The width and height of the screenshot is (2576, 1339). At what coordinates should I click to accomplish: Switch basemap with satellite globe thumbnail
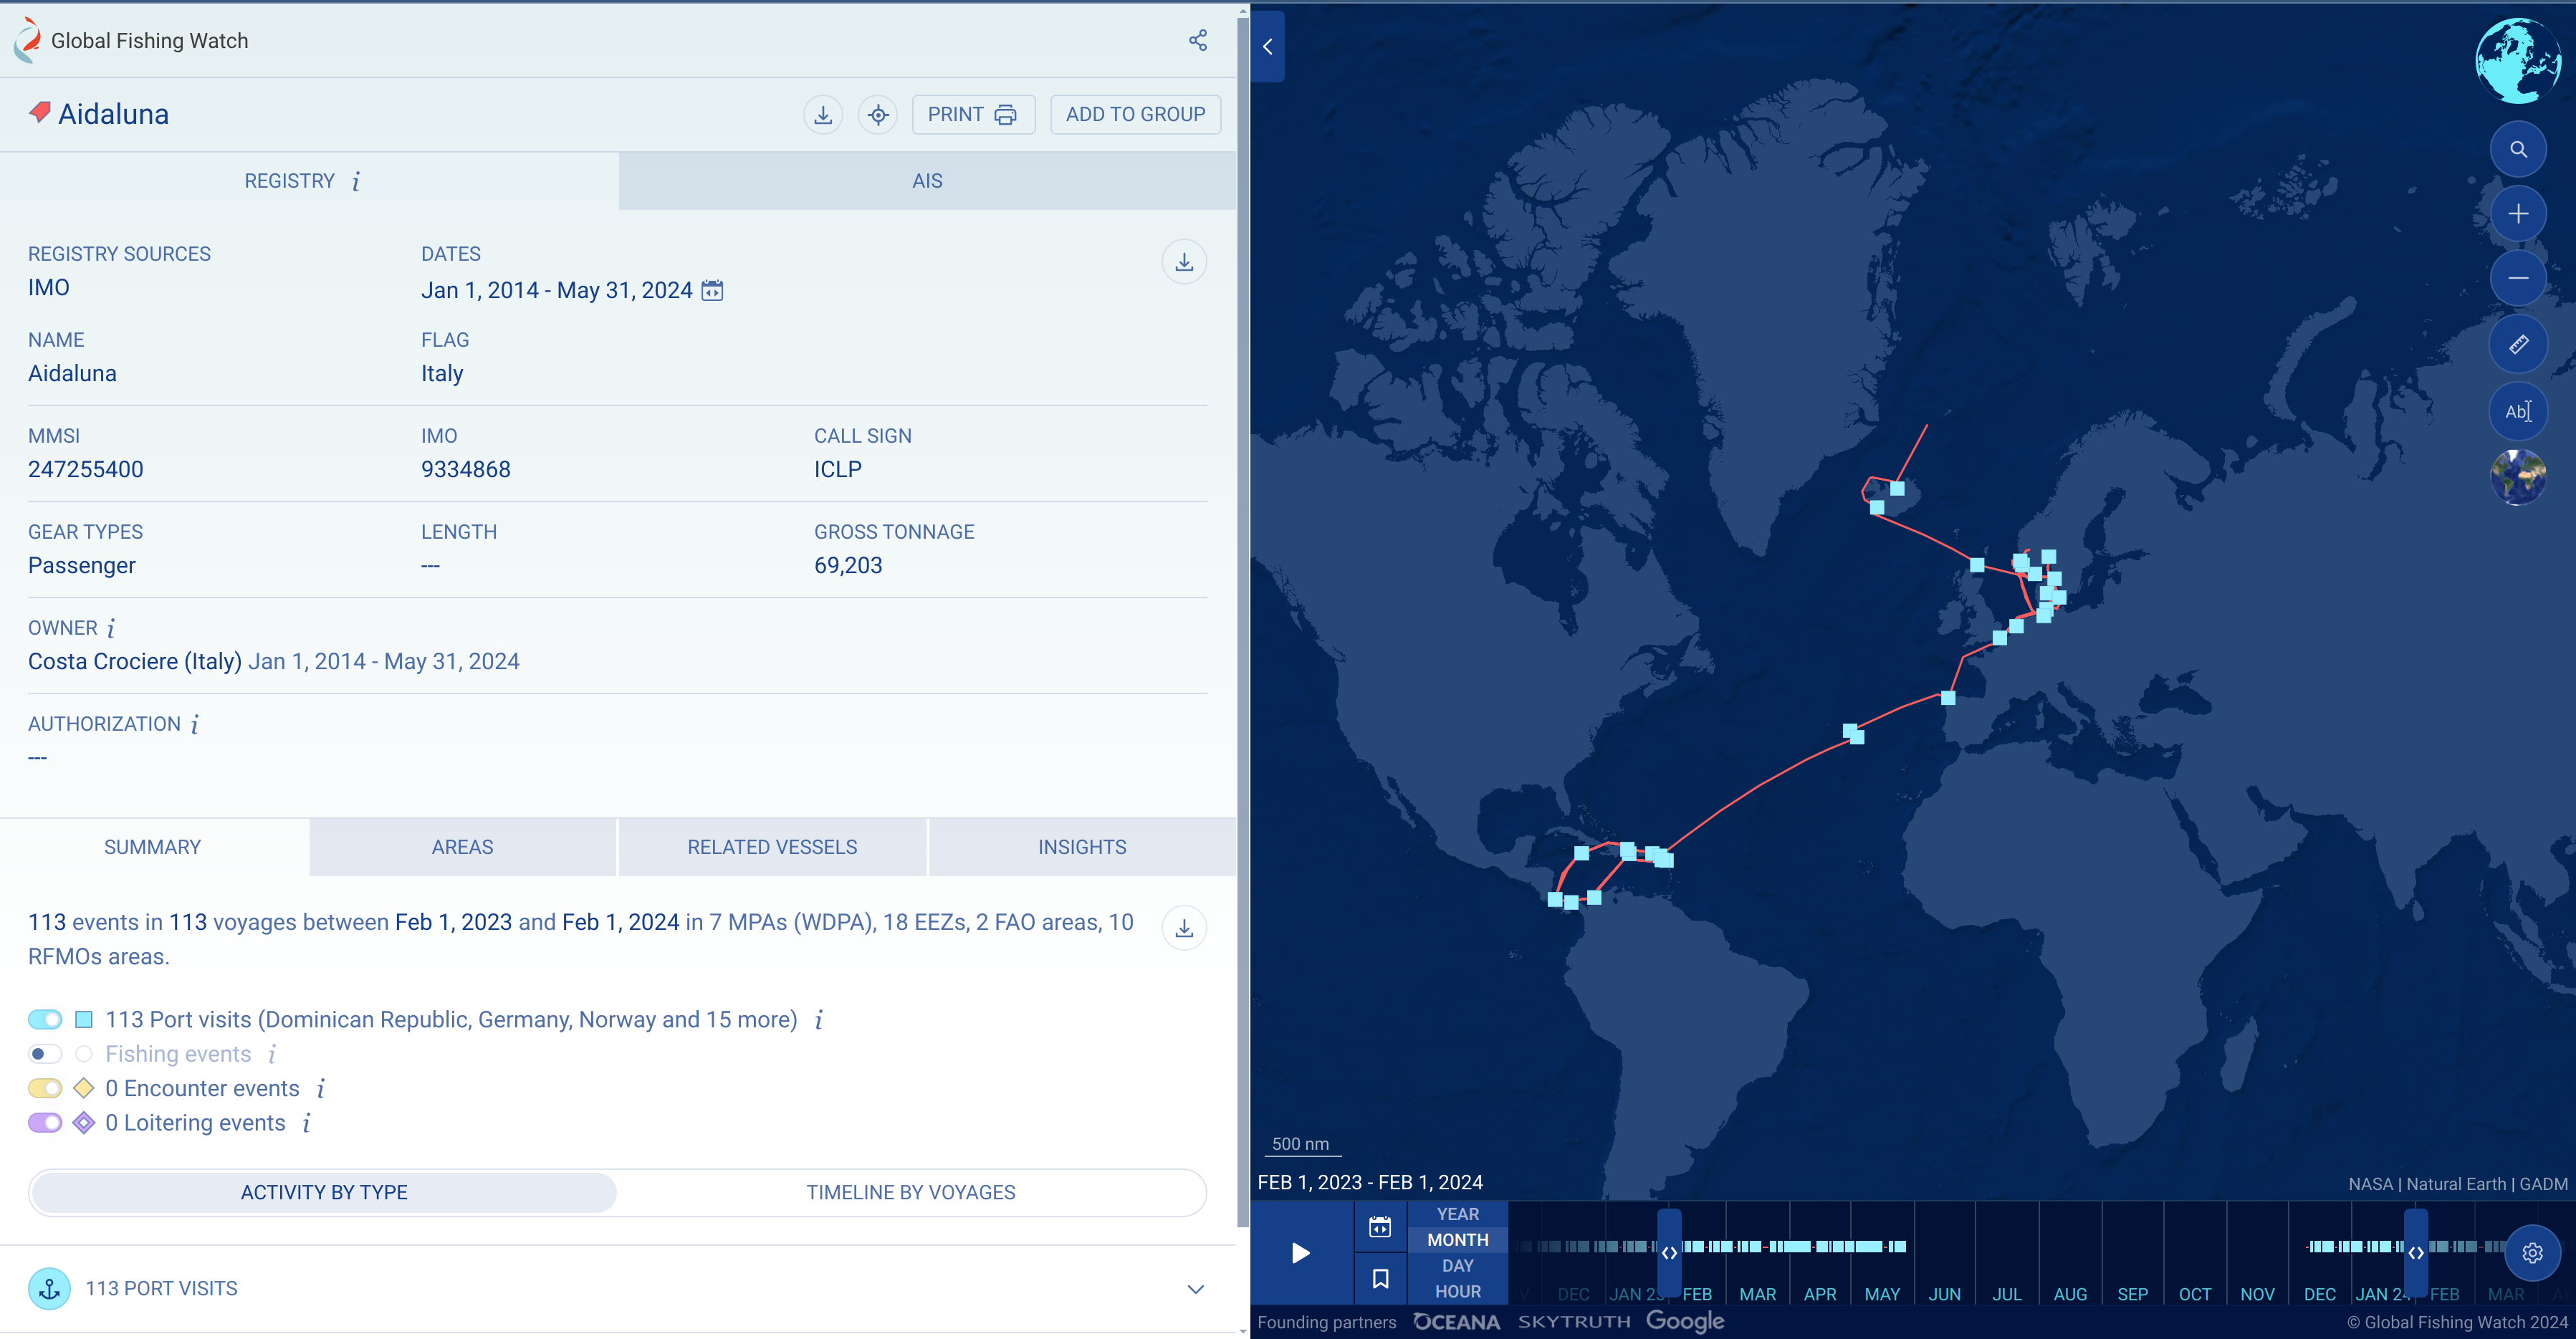(2517, 476)
